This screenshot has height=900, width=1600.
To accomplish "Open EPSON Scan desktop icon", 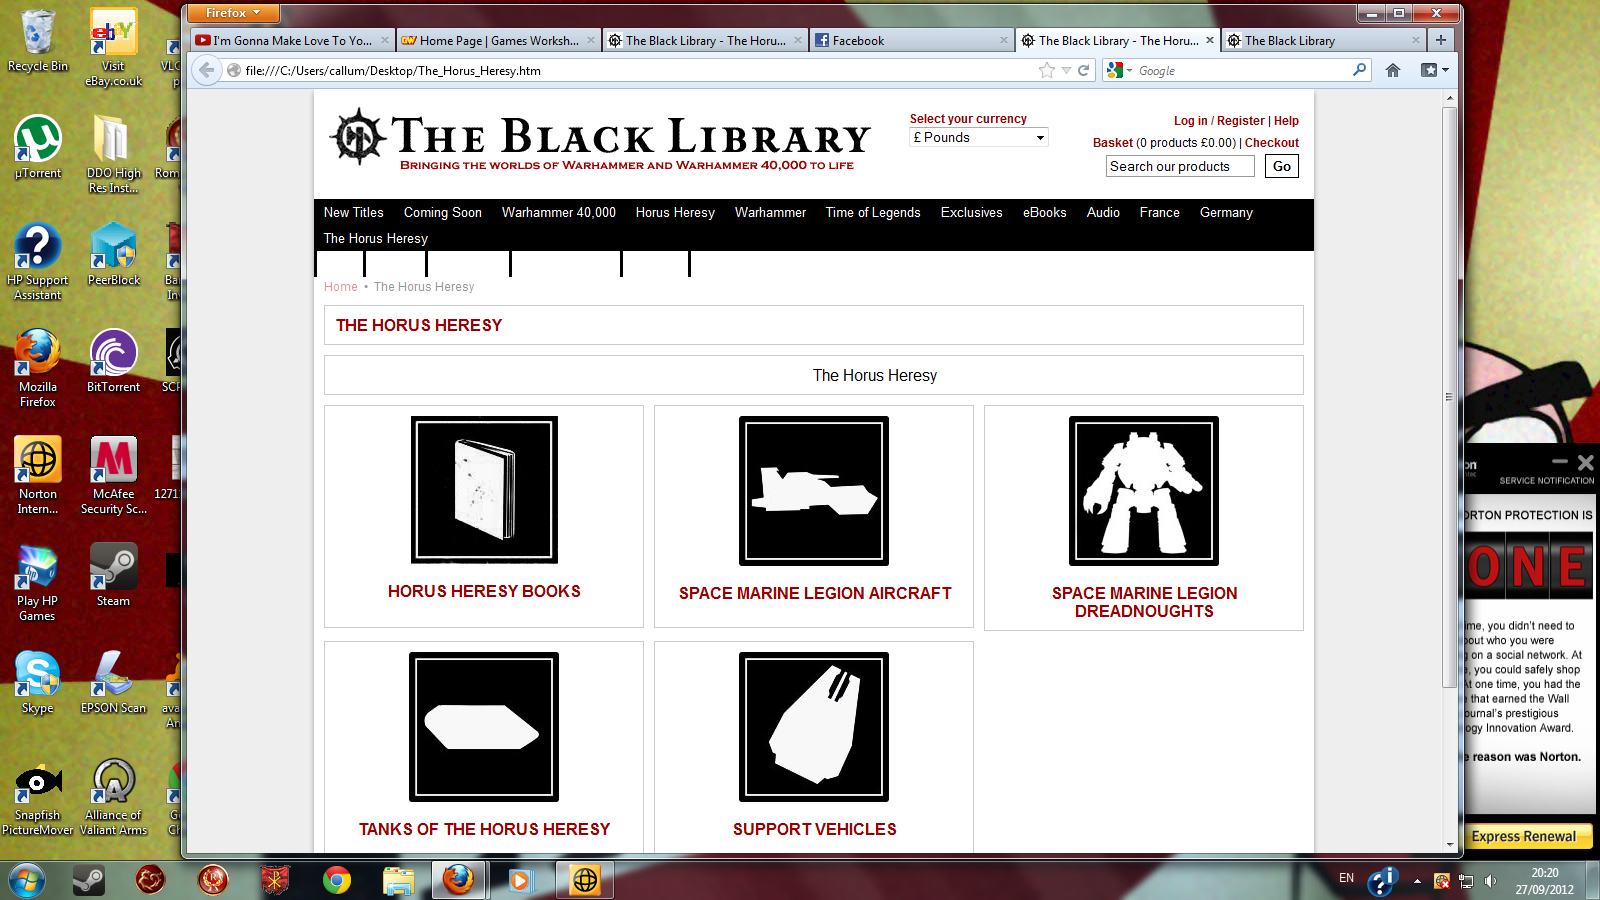I will click(114, 682).
